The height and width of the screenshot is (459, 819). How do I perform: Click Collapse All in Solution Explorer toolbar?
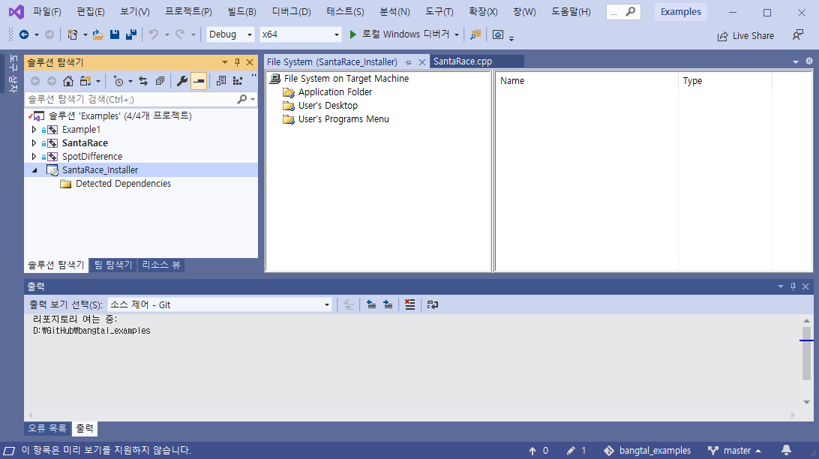[160, 81]
